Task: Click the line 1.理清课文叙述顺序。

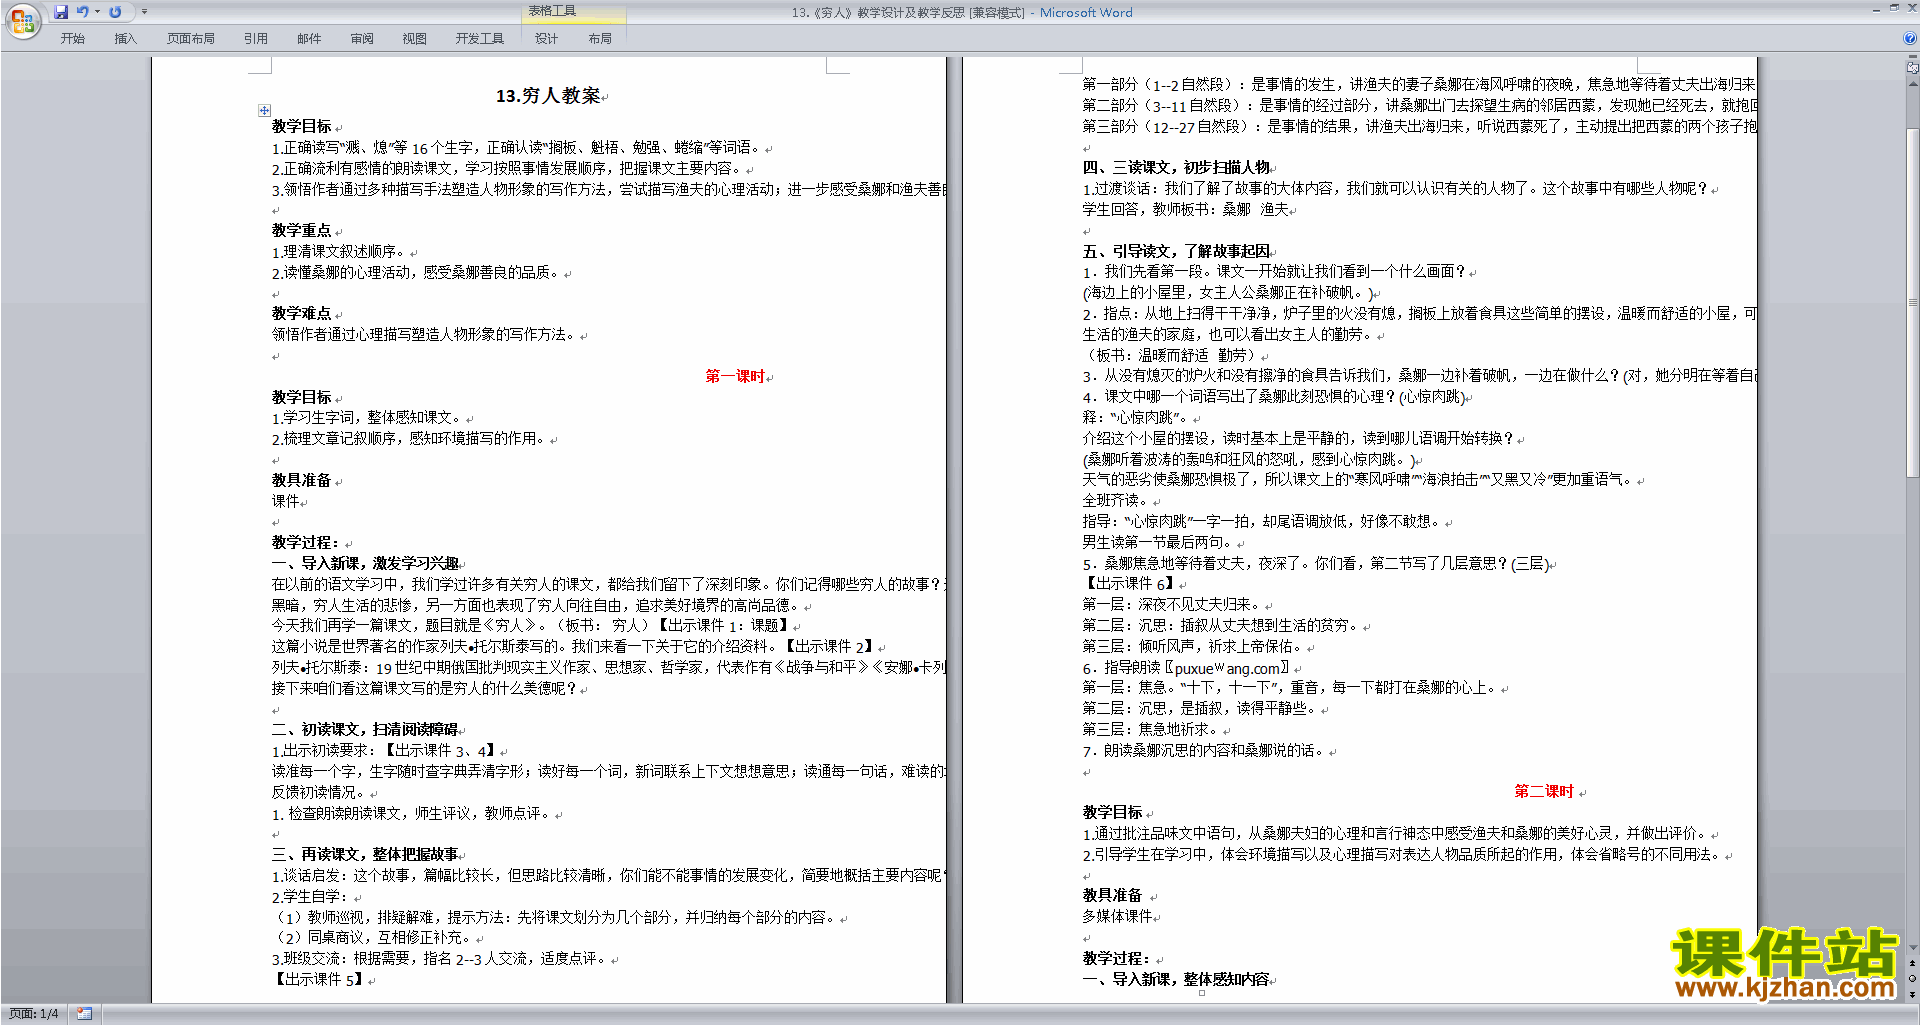Action: tap(338, 251)
